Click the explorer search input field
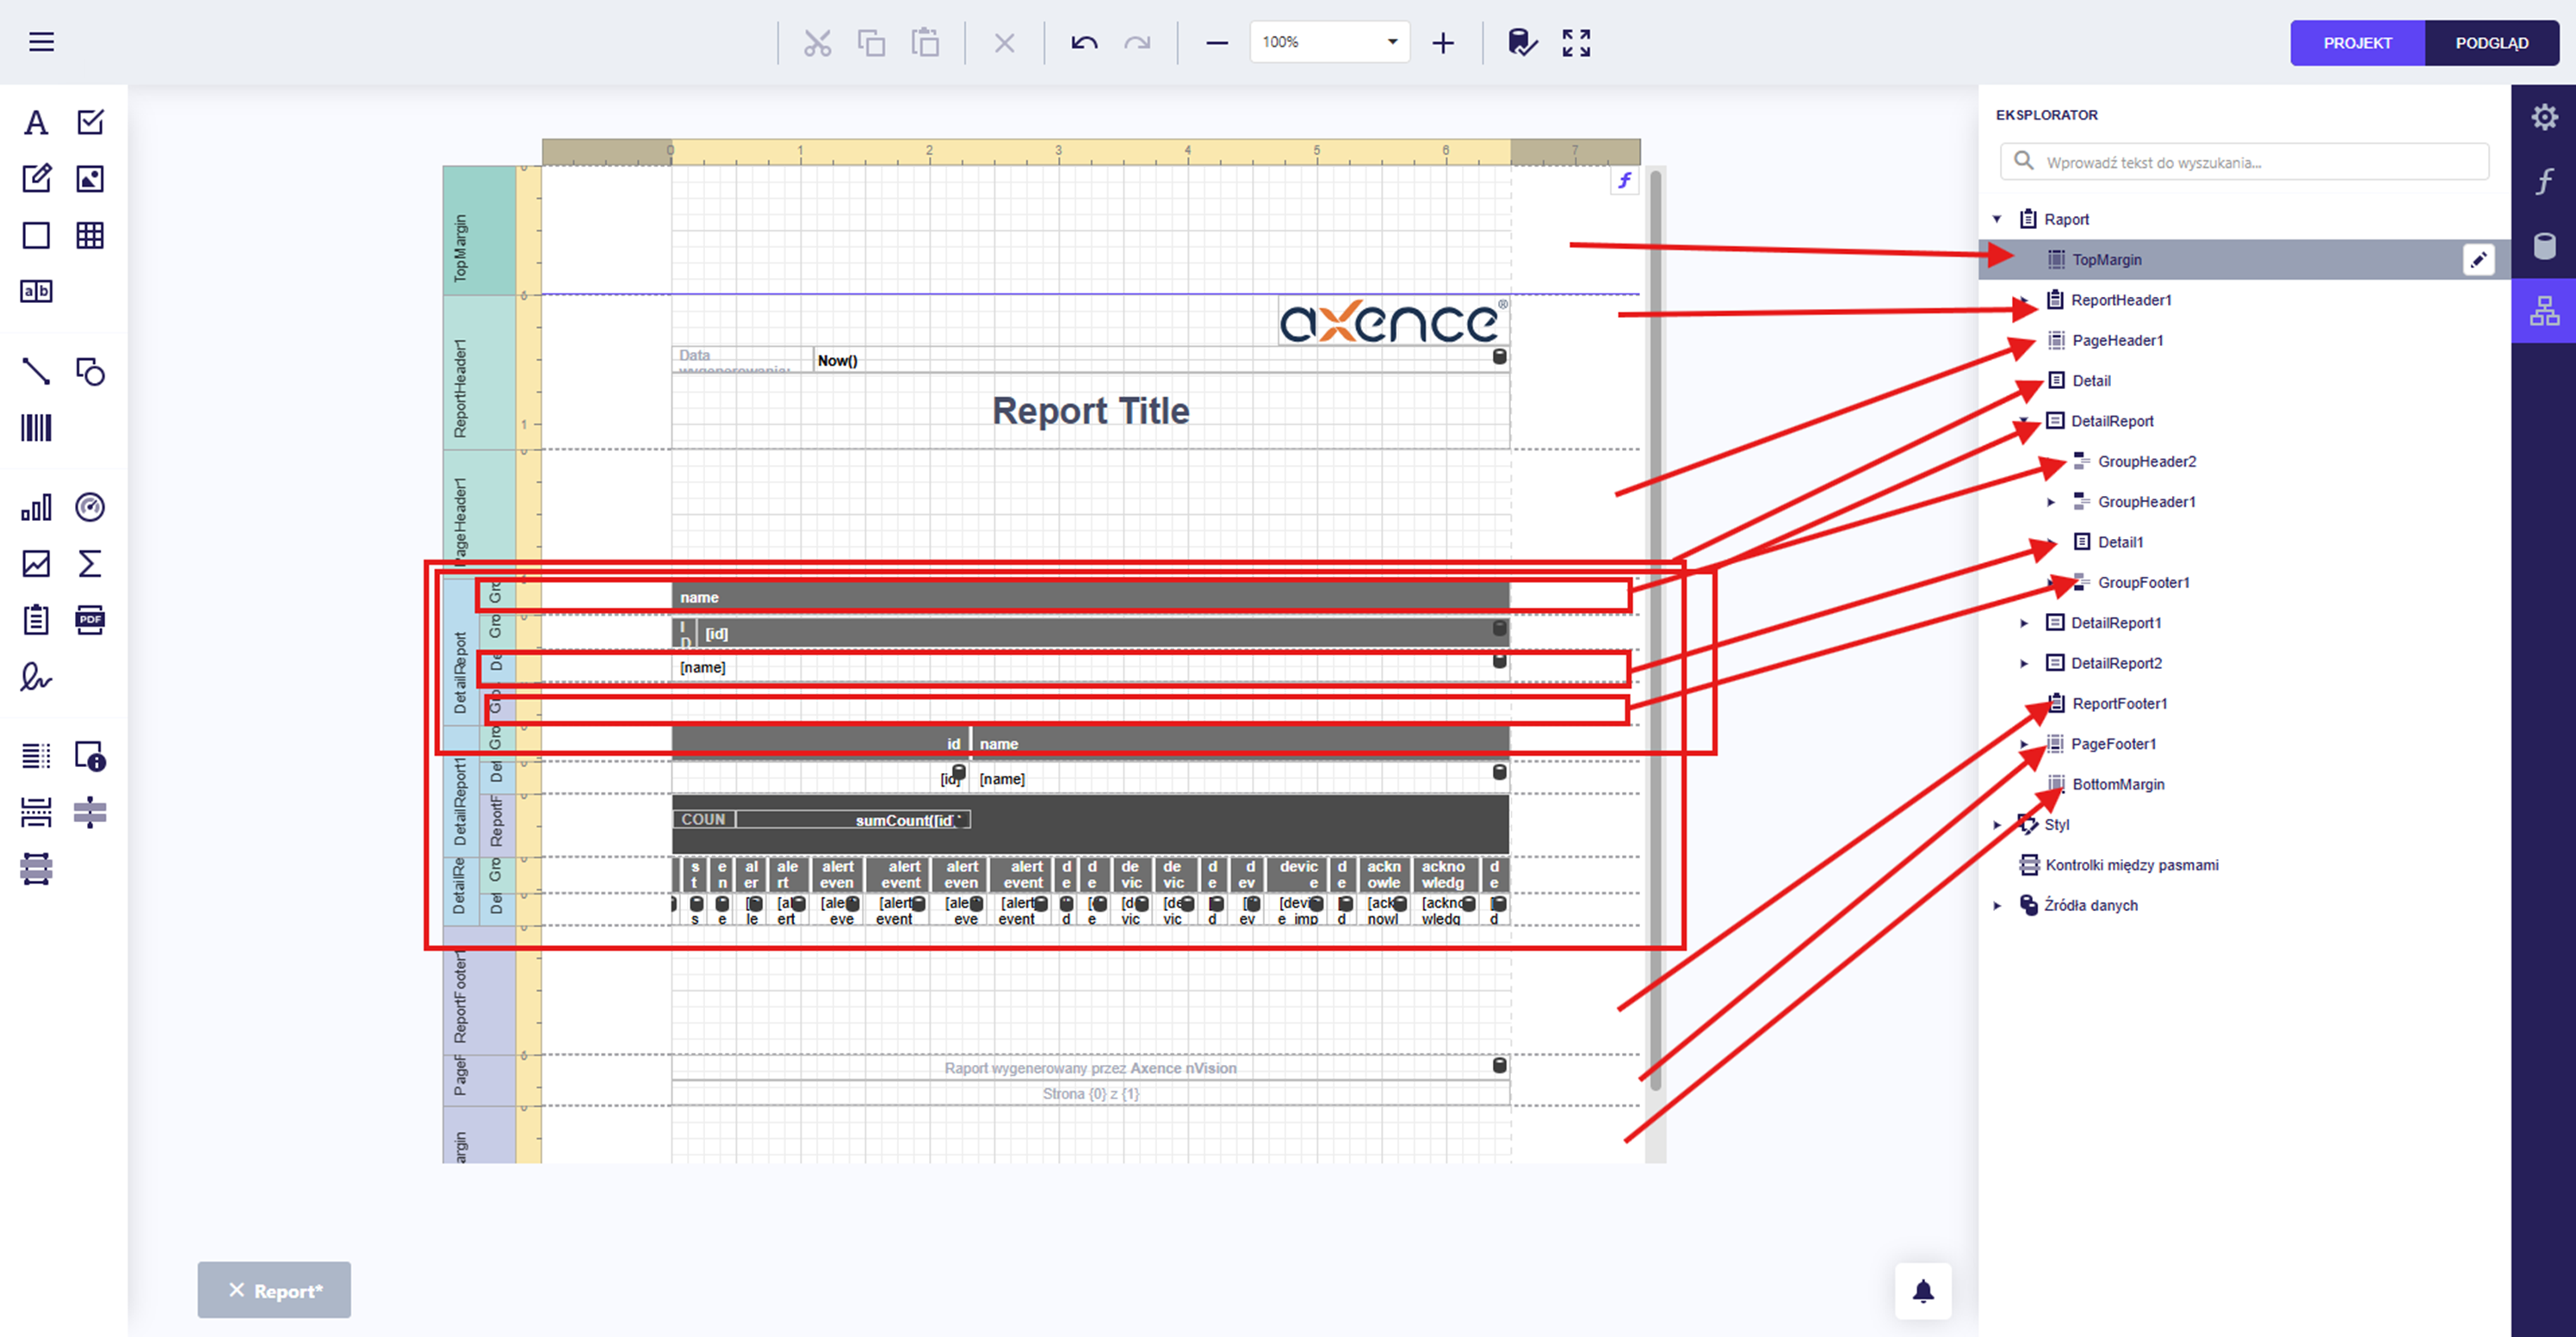The height and width of the screenshot is (1337, 2576). point(2260,162)
